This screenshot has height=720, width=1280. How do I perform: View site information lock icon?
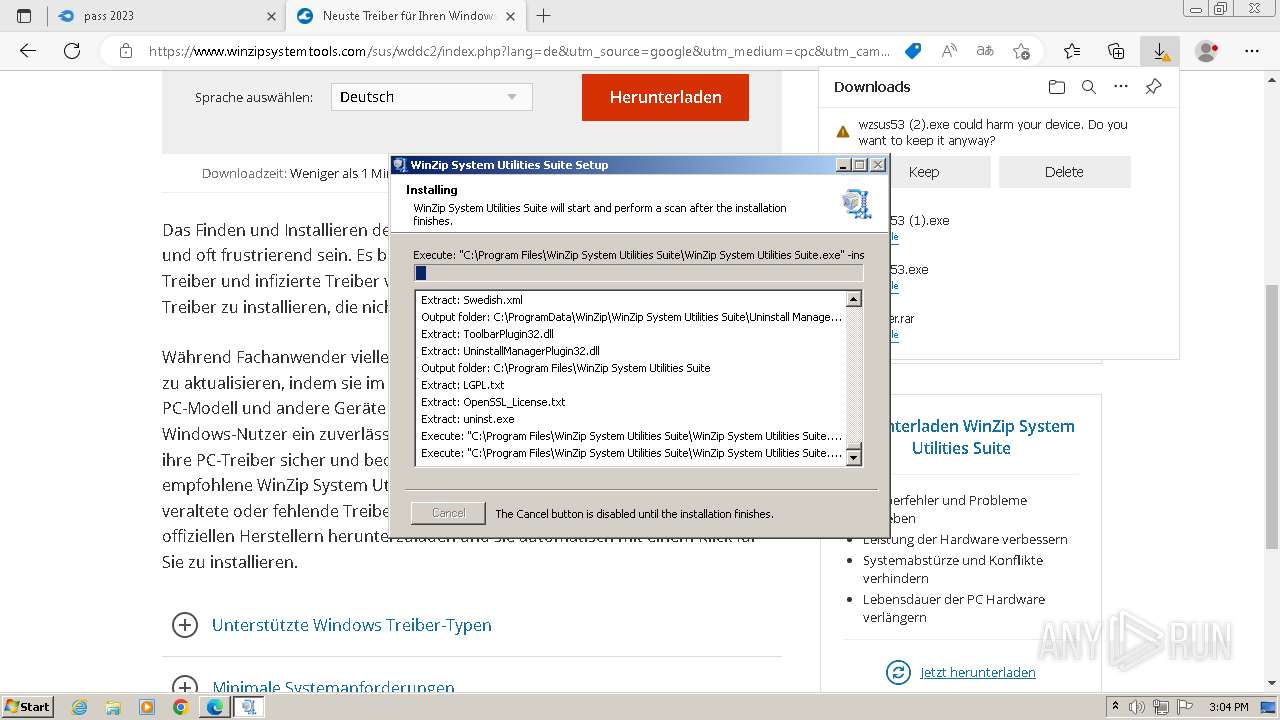point(125,51)
